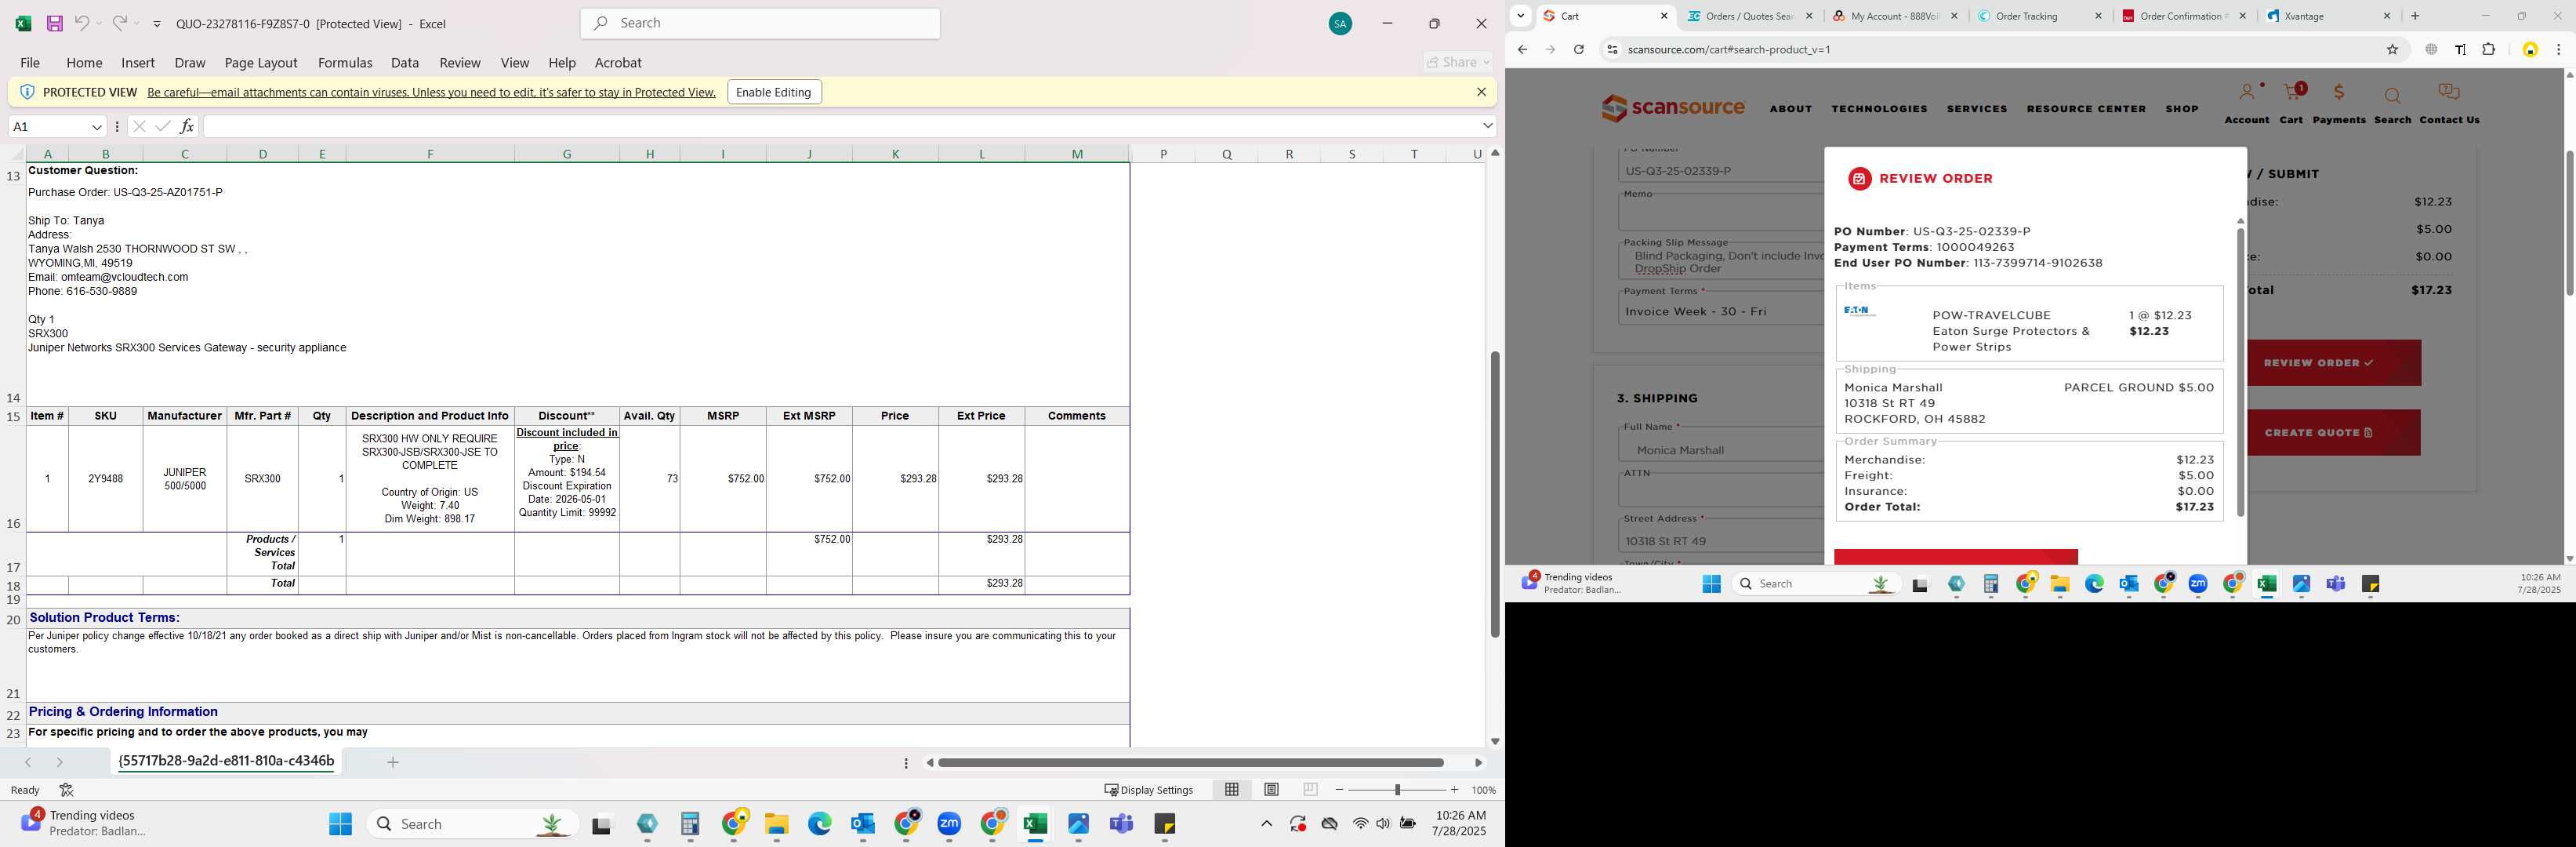Switch to Xvantage browser tab

tap(2328, 16)
